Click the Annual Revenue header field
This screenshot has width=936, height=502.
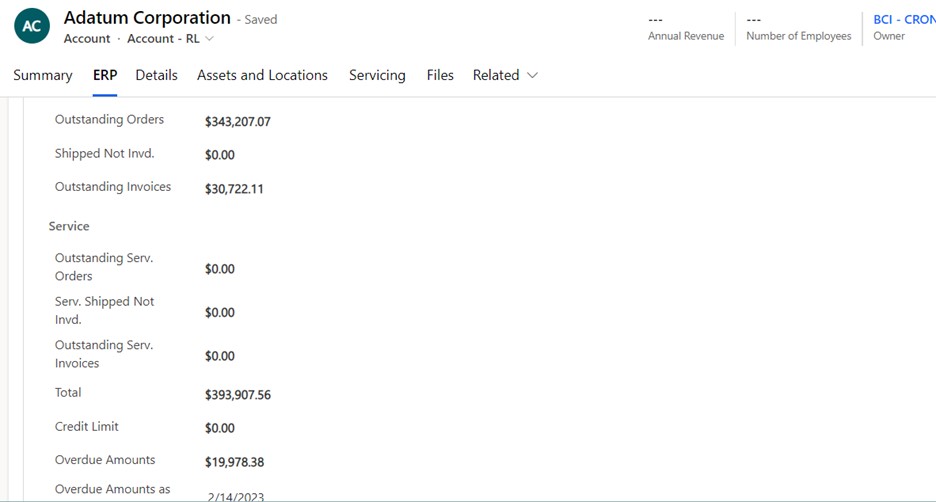pos(686,28)
